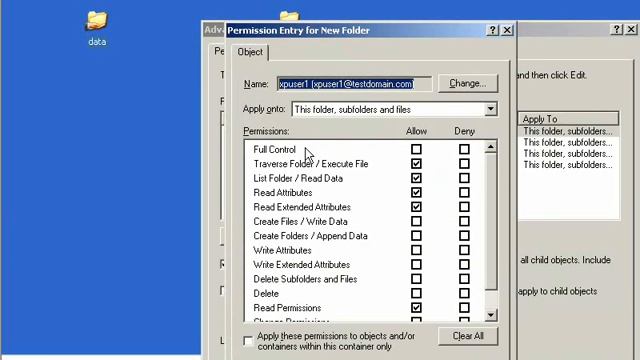Check Deny for Traverse Folder / Execute File

pos(464,164)
